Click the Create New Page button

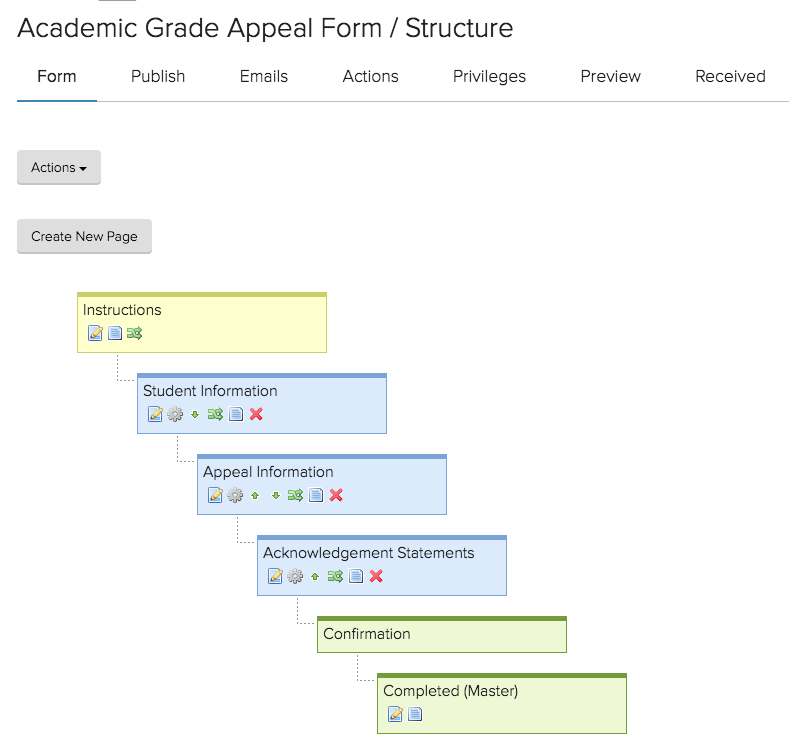point(84,237)
